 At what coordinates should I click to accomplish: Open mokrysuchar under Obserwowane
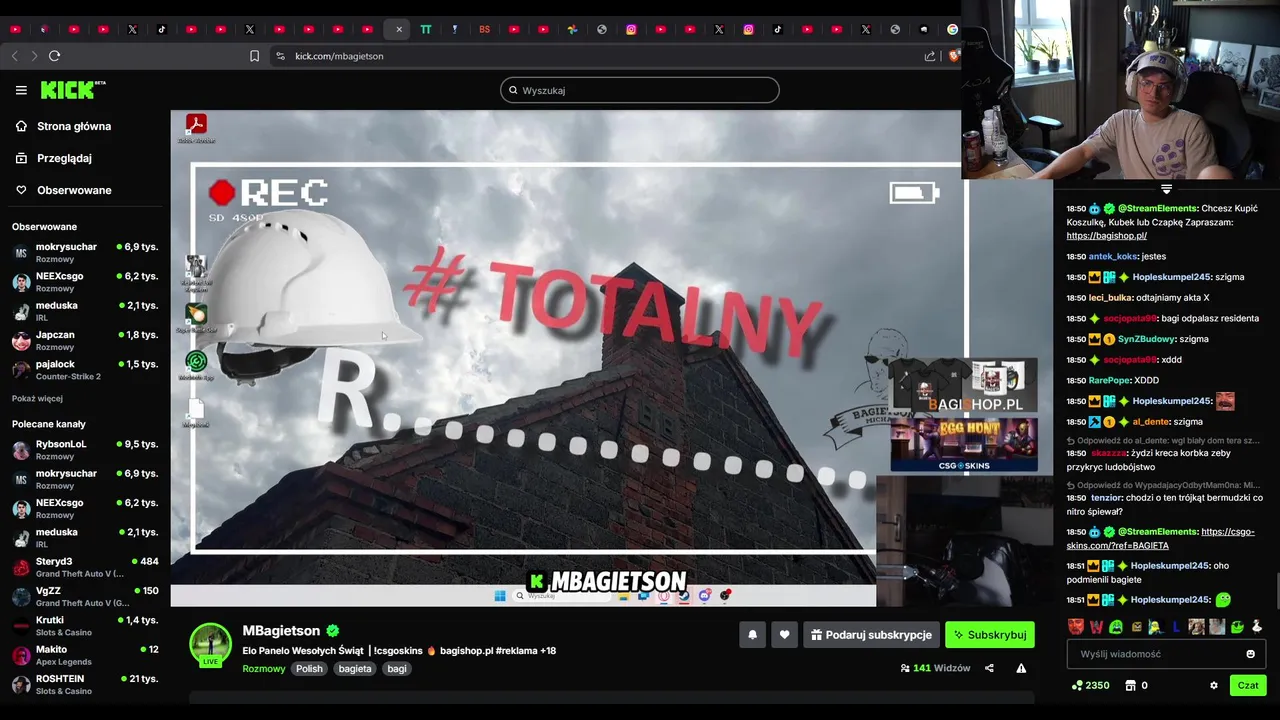tap(85, 252)
